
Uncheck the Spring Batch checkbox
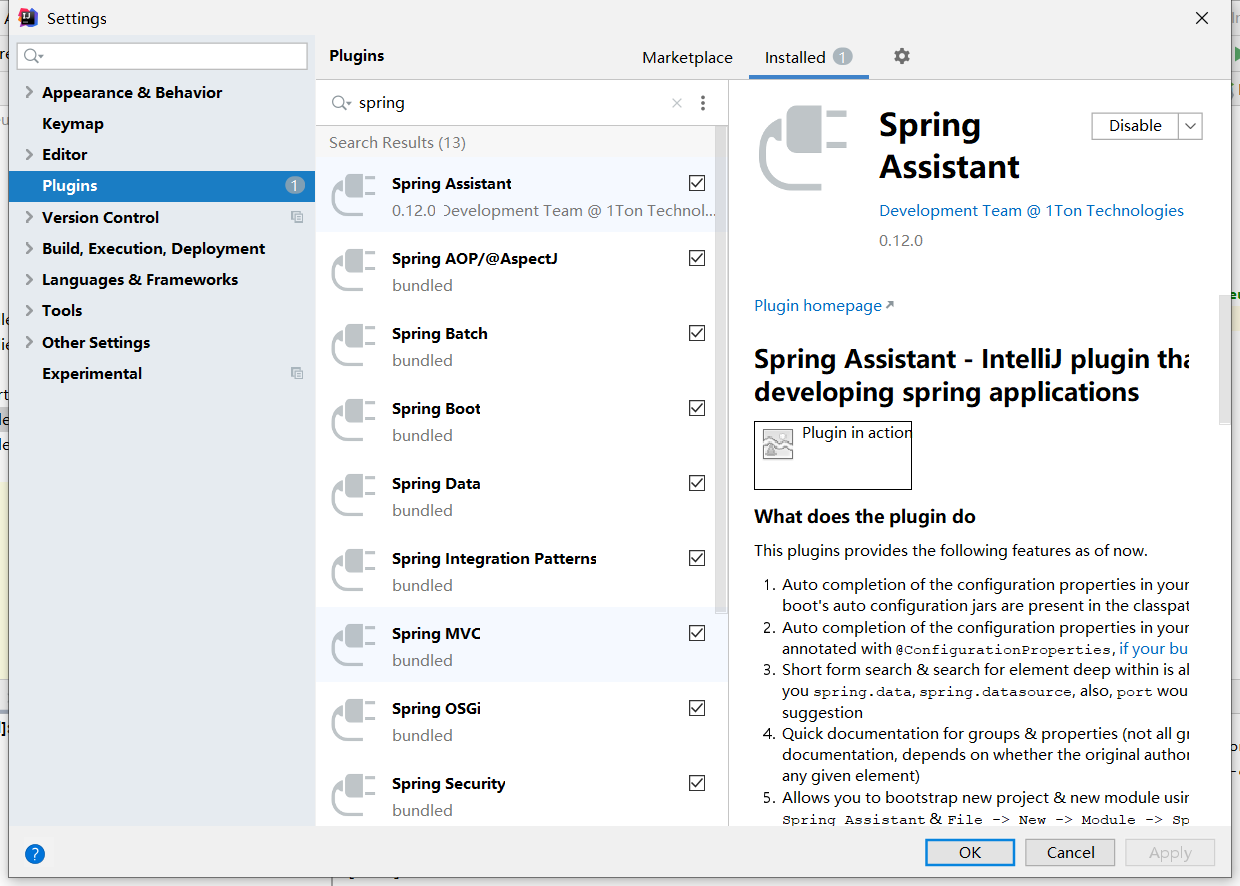pos(697,333)
